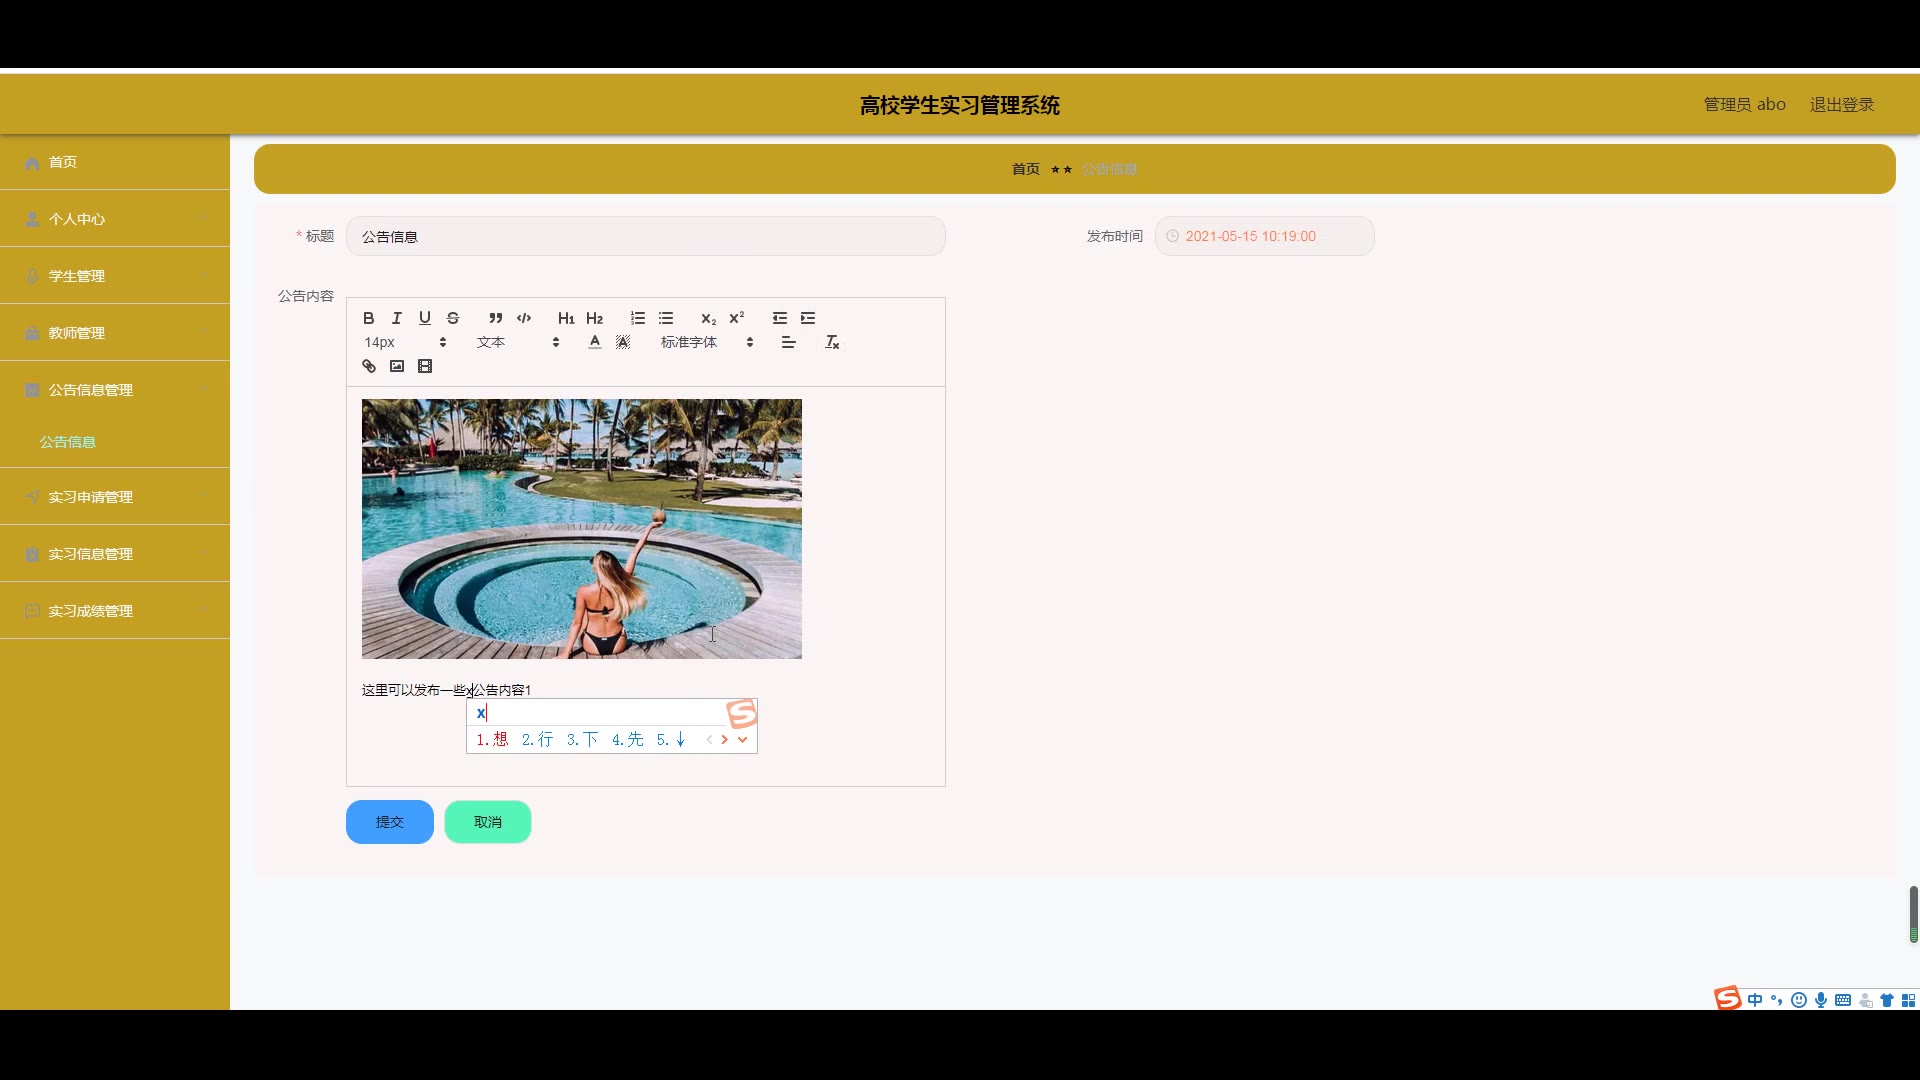The width and height of the screenshot is (1920, 1080).
Task: Expand the IME candidate list downward
Action: pyautogui.click(x=743, y=740)
